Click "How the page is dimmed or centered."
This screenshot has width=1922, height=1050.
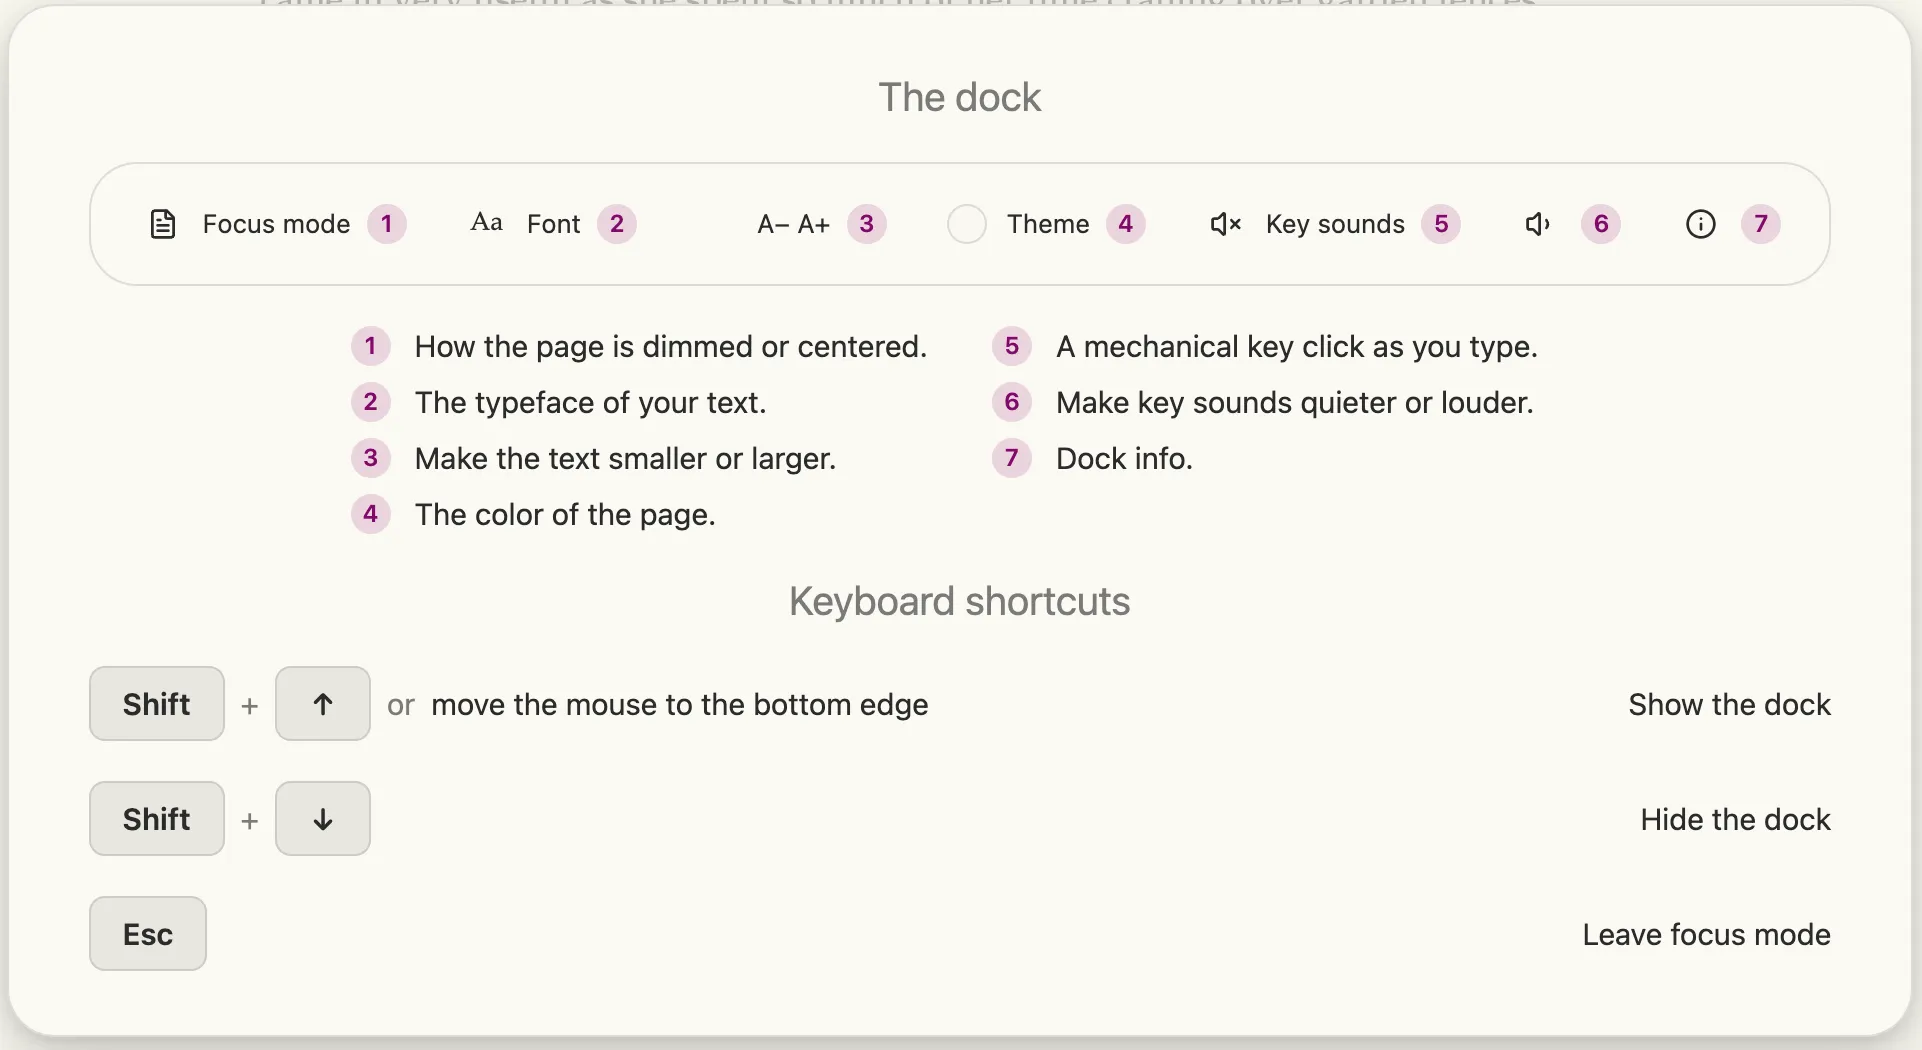click(x=671, y=347)
